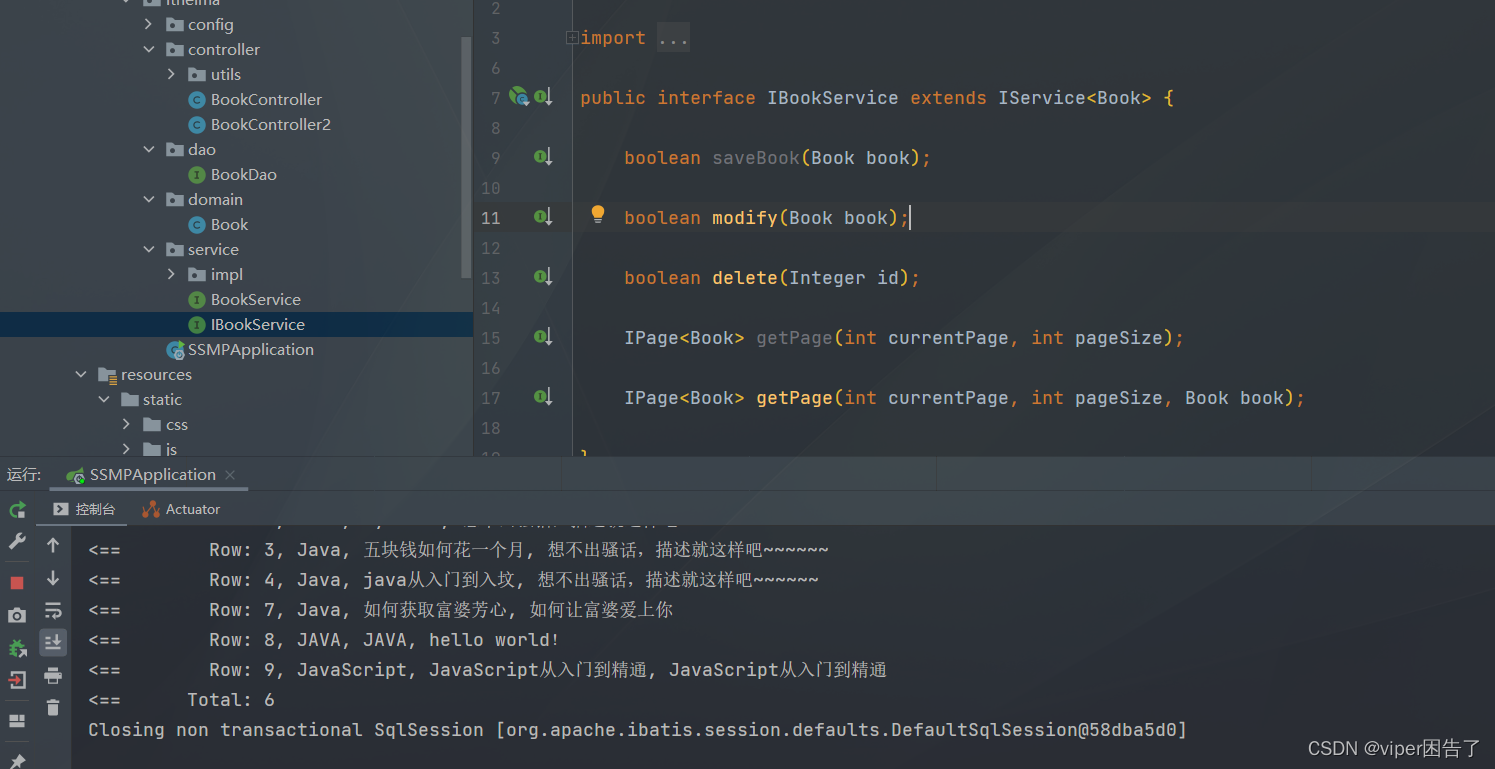Click the 'Total: 6' console line
Image resolution: width=1495 pixels, height=769 pixels.
coord(231,700)
